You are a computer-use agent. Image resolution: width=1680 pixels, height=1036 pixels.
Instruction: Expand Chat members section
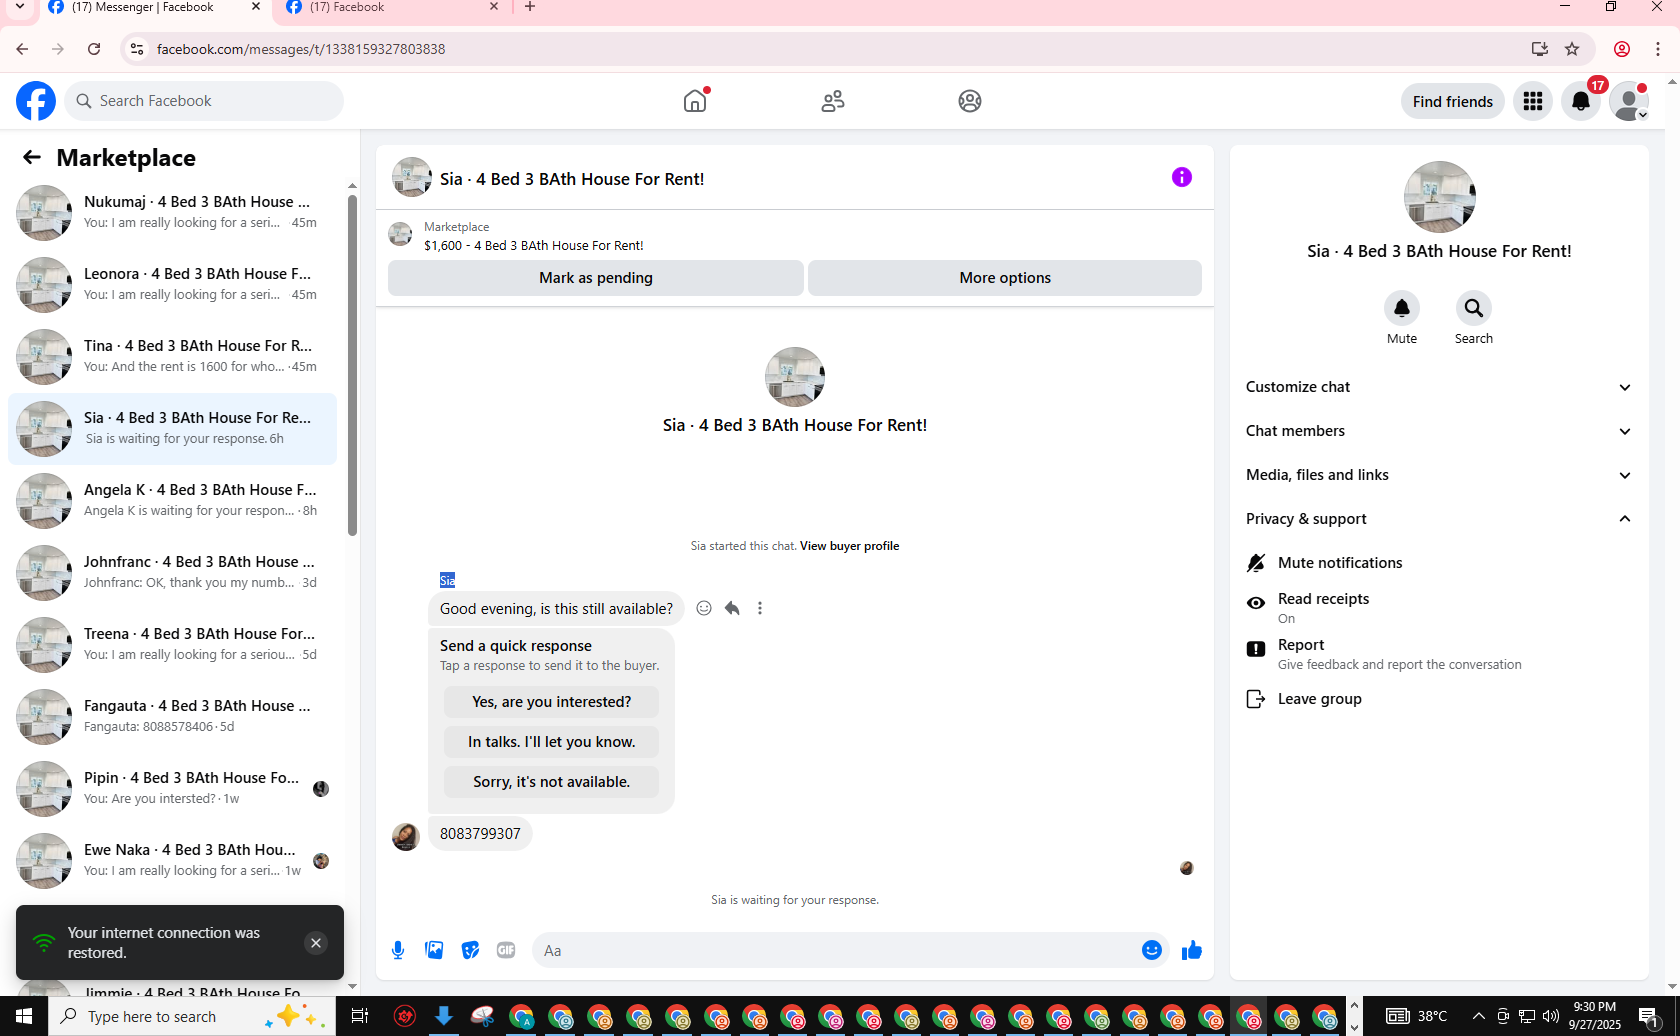(1439, 431)
